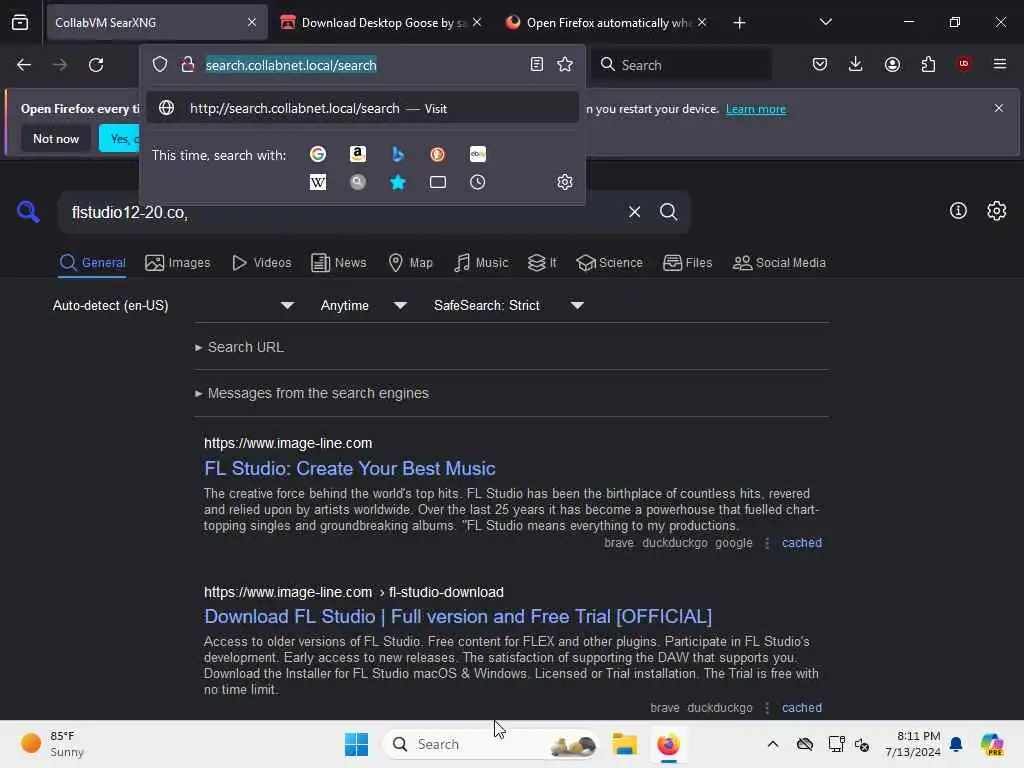The height and width of the screenshot is (768, 1024).
Task: Focus the SearXNG query input field
Action: (340, 212)
